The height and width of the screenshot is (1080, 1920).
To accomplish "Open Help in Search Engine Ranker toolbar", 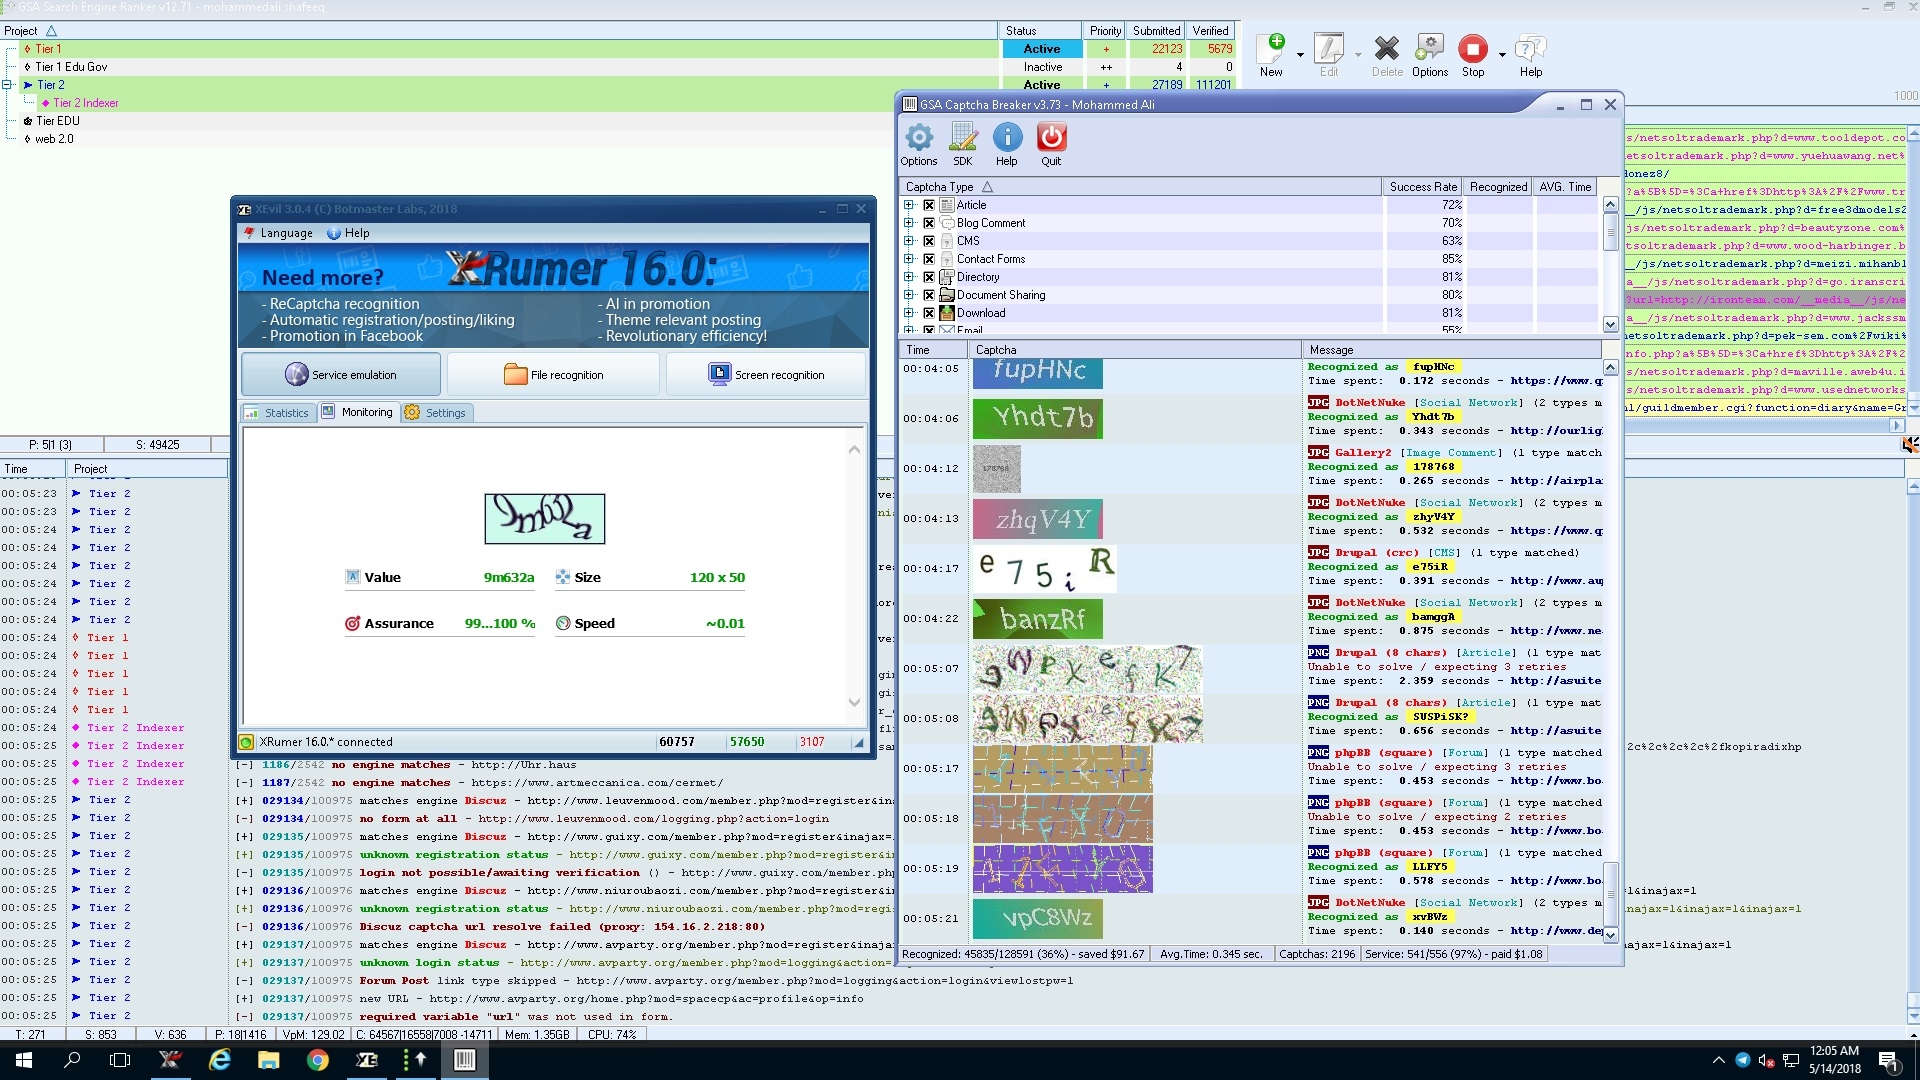I will tap(1531, 55).
